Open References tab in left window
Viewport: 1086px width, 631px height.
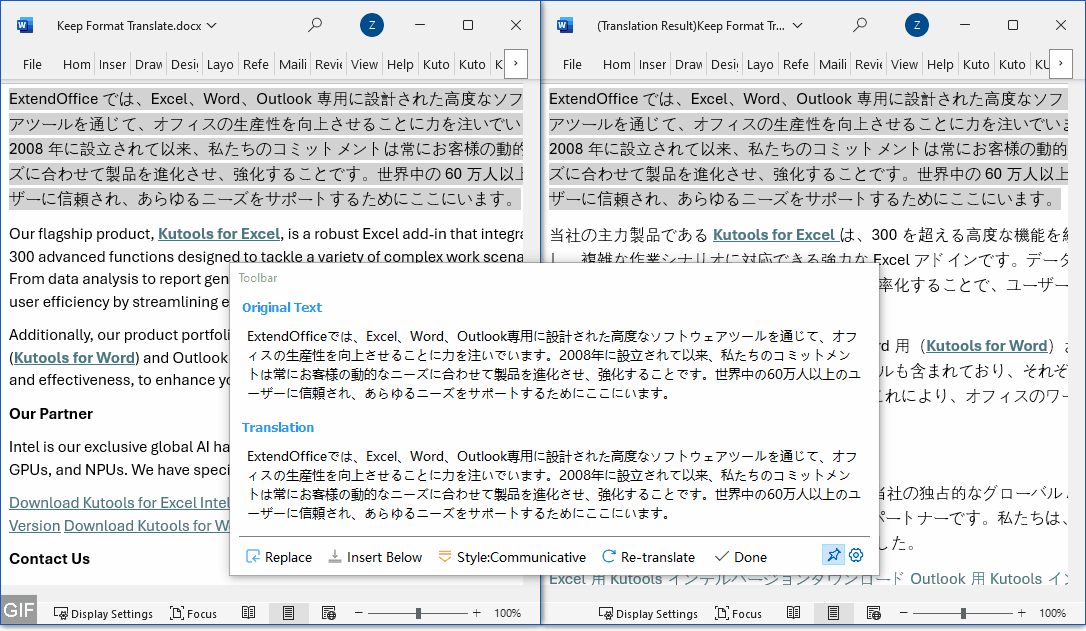pyautogui.click(x=256, y=64)
